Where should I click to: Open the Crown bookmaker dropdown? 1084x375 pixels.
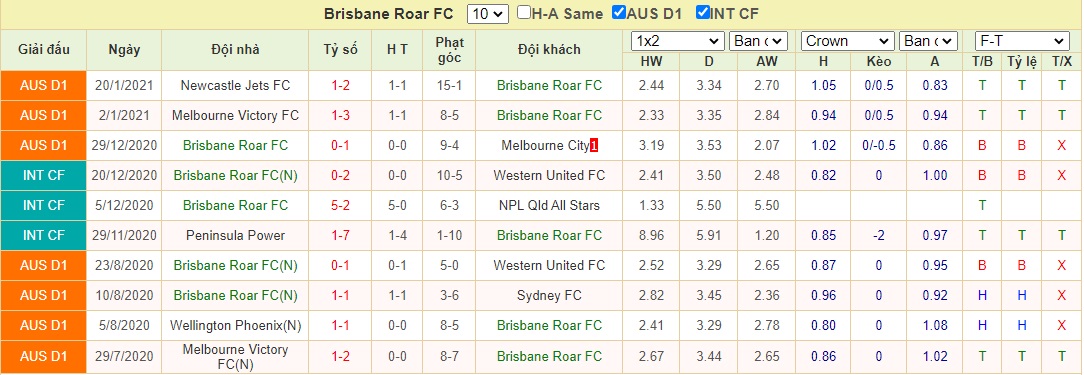coord(848,42)
